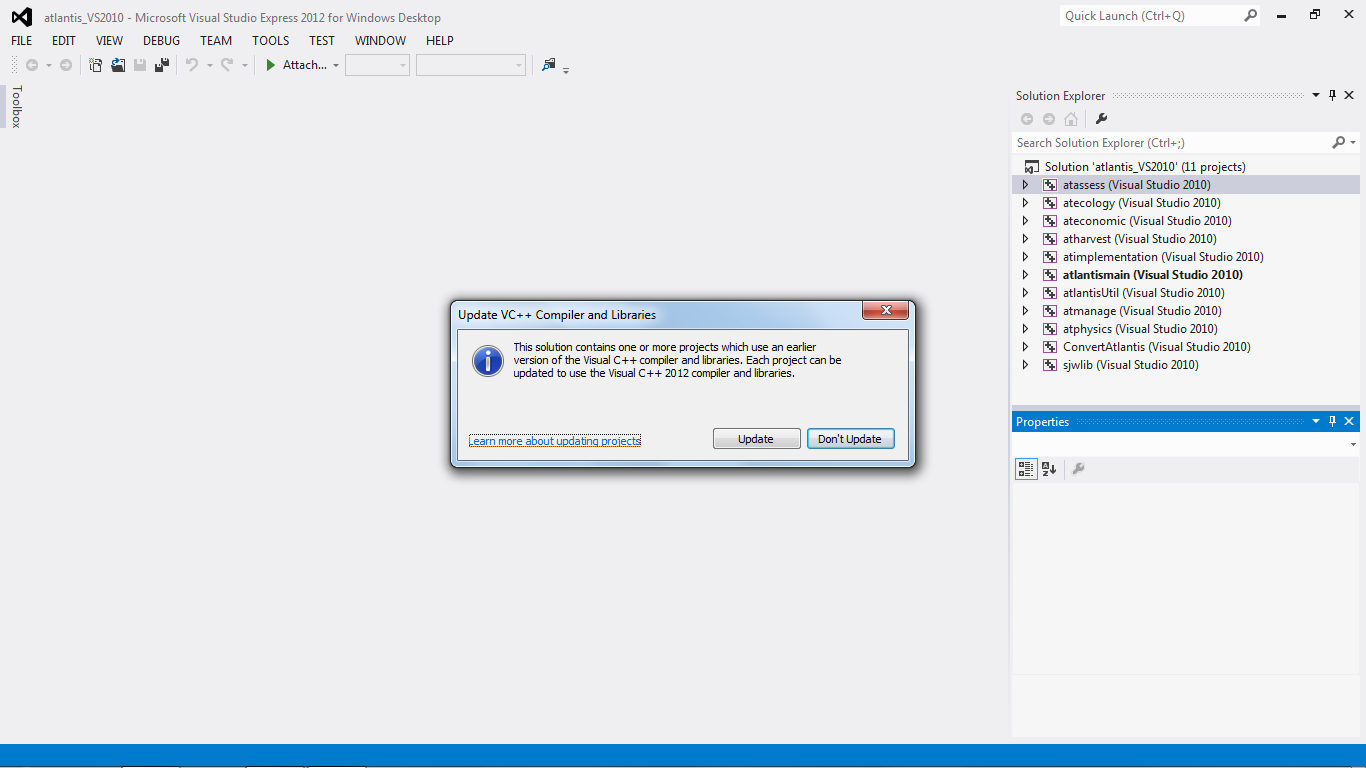Click the Find in Files toolbar icon
This screenshot has height=768, width=1366.
(x=548, y=65)
